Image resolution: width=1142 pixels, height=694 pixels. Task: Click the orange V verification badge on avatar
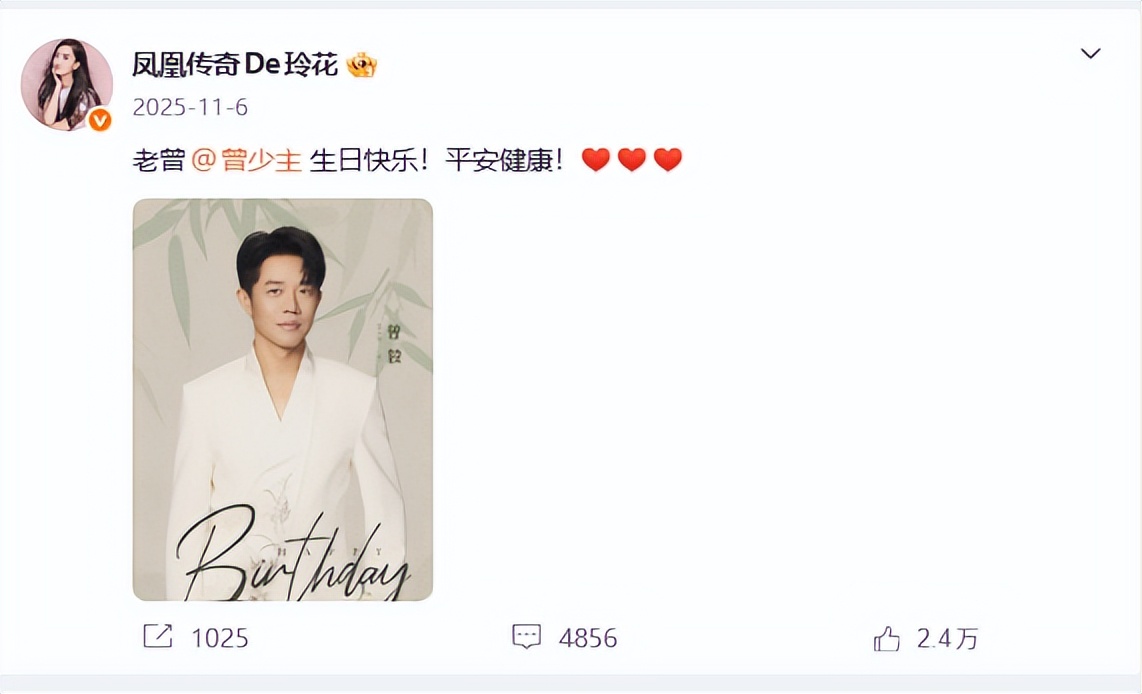[98, 120]
